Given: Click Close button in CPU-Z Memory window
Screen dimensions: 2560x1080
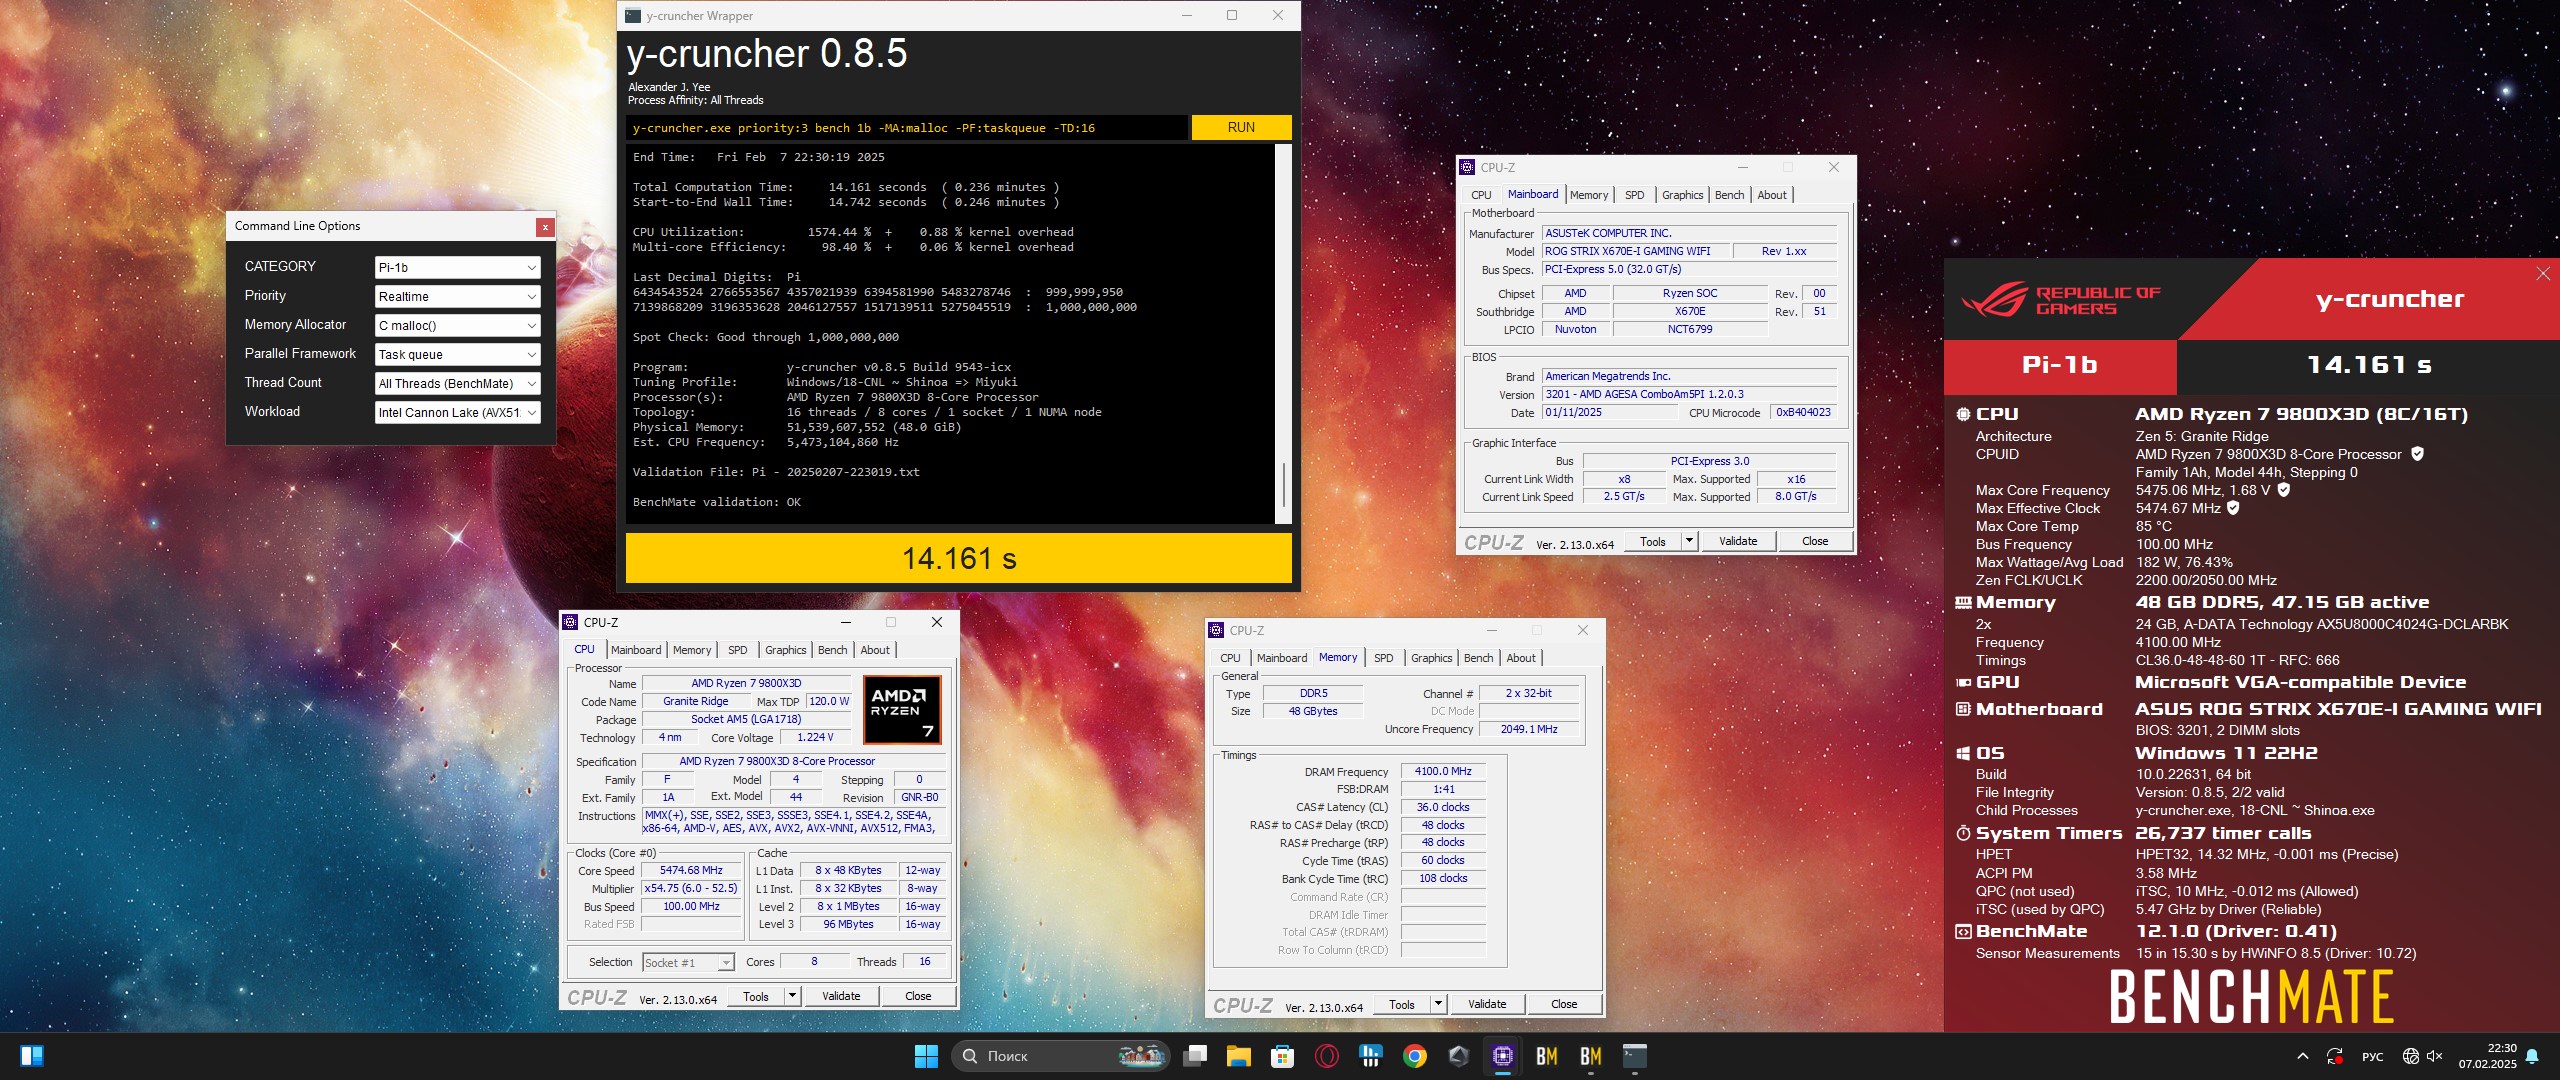Looking at the screenshot, I should [x=1564, y=1004].
